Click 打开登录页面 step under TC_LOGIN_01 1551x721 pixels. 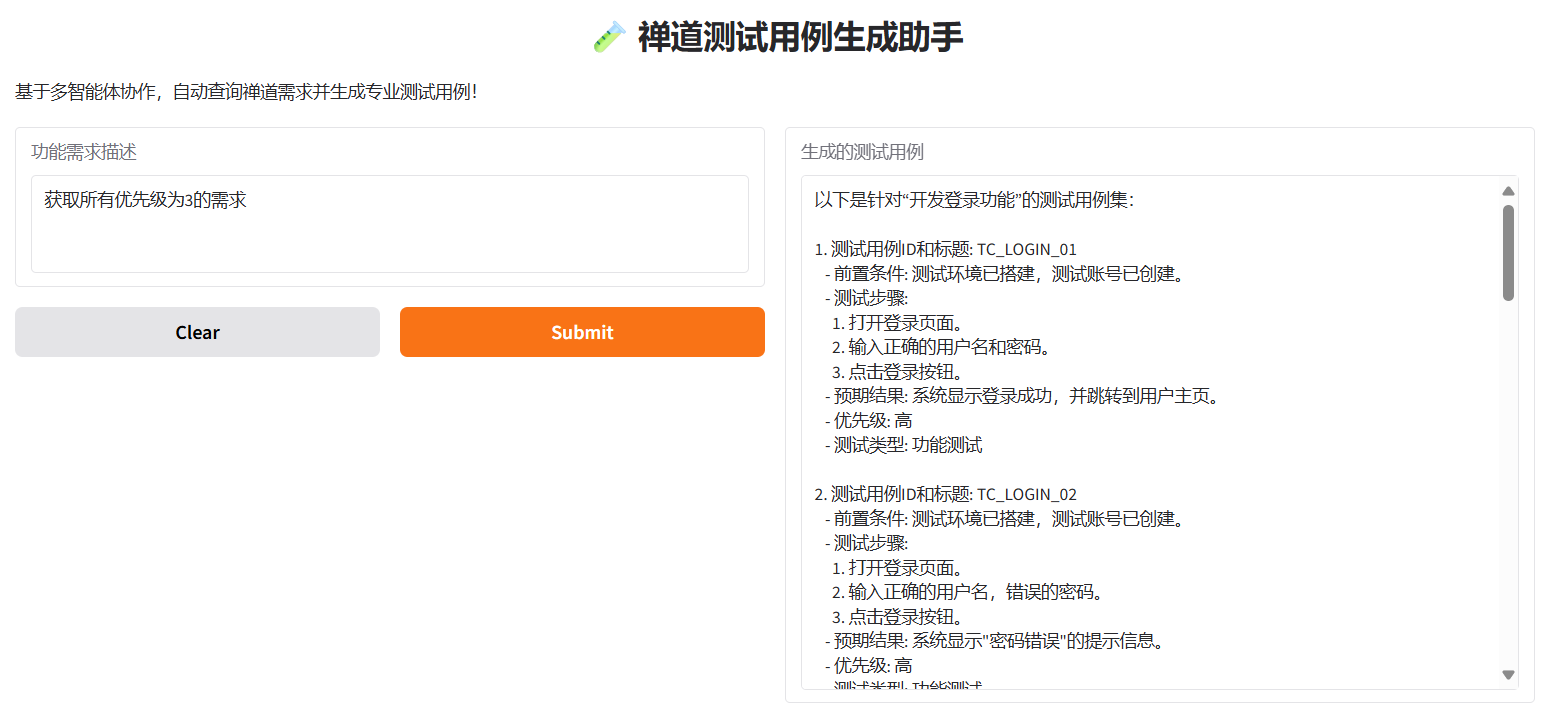897,323
